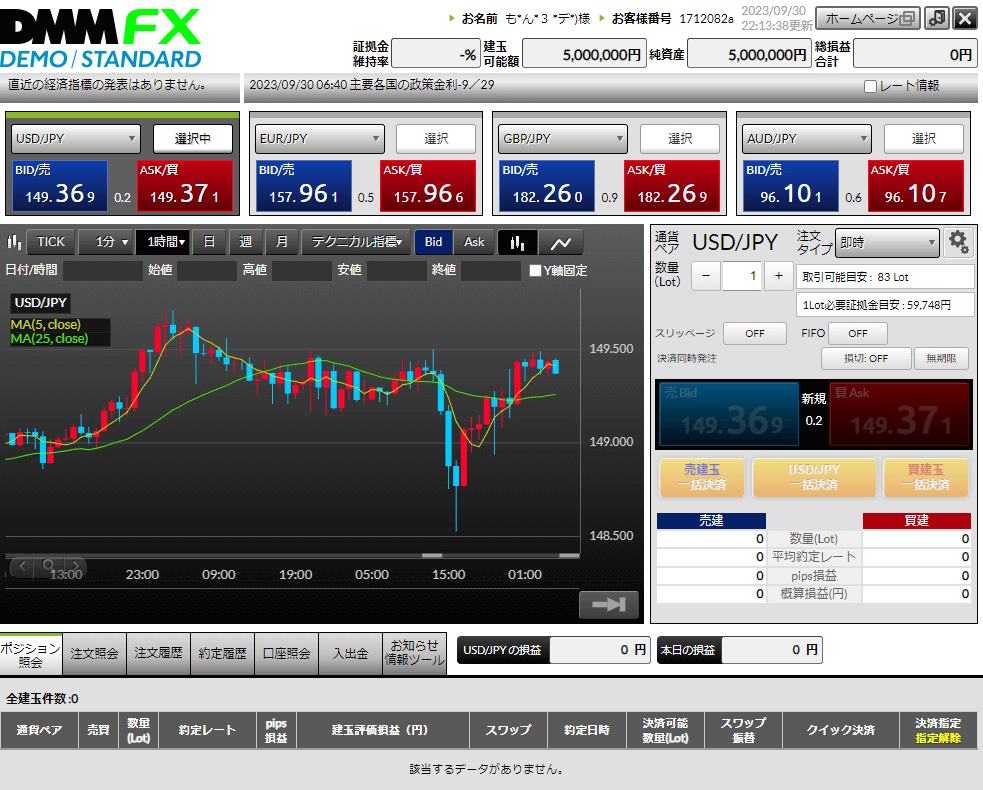Toggle the FIFO OFF switch

coord(858,333)
